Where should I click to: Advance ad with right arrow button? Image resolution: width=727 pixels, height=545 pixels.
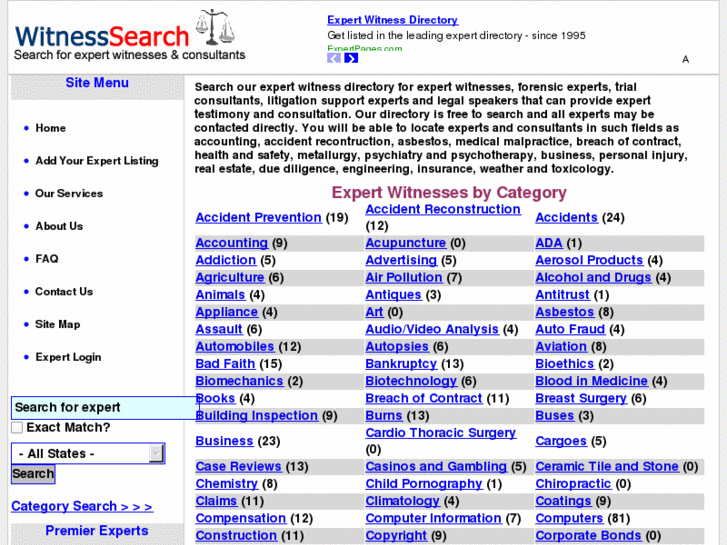point(351,58)
